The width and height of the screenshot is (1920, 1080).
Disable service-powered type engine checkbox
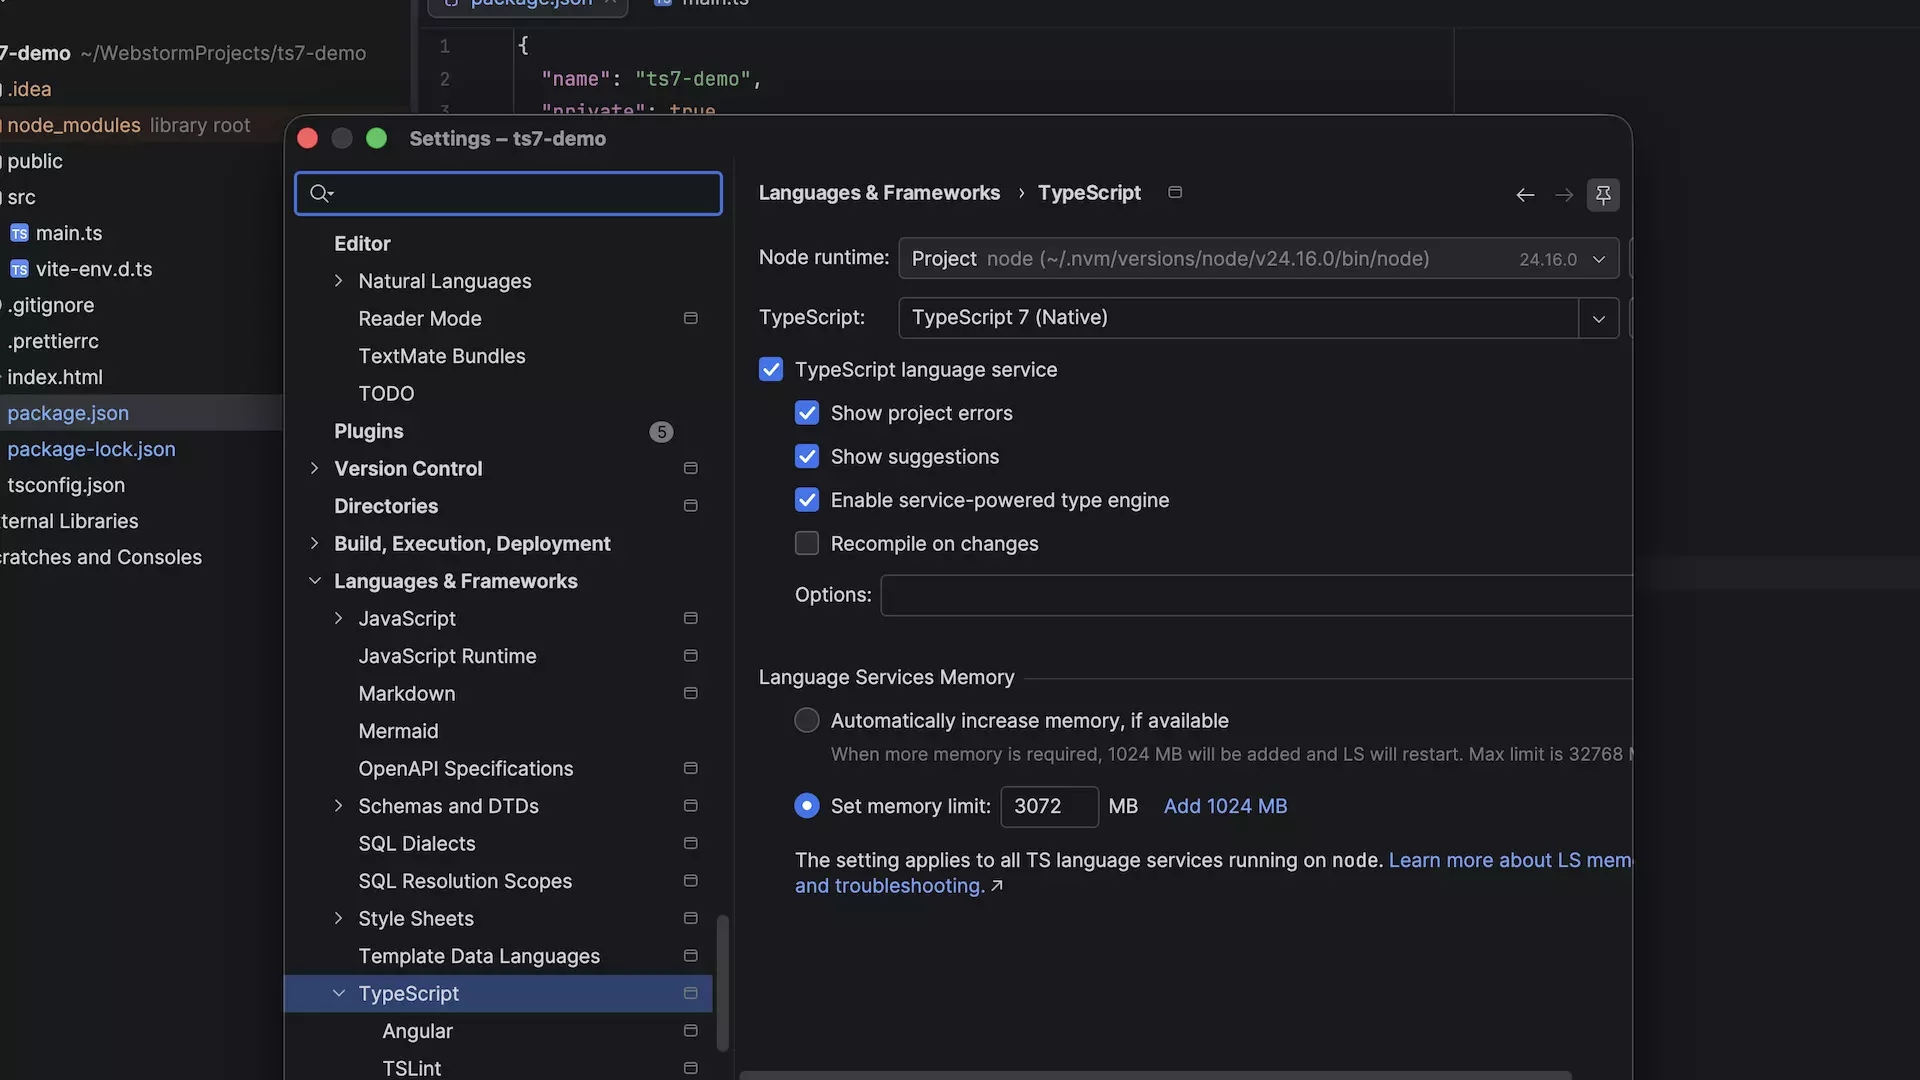tap(807, 500)
